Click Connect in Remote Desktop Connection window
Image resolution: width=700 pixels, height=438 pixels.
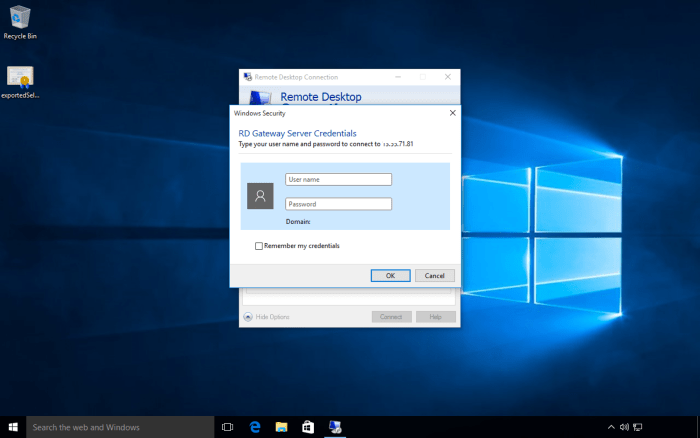point(391,317)
